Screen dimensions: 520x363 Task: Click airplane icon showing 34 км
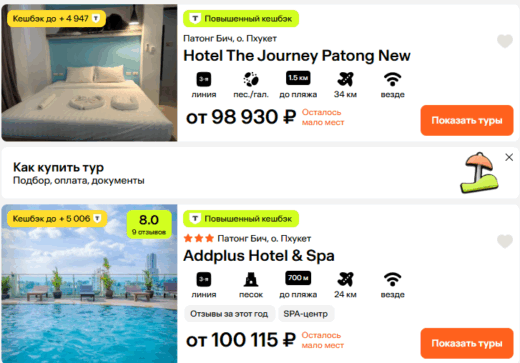tap(345, 79)
